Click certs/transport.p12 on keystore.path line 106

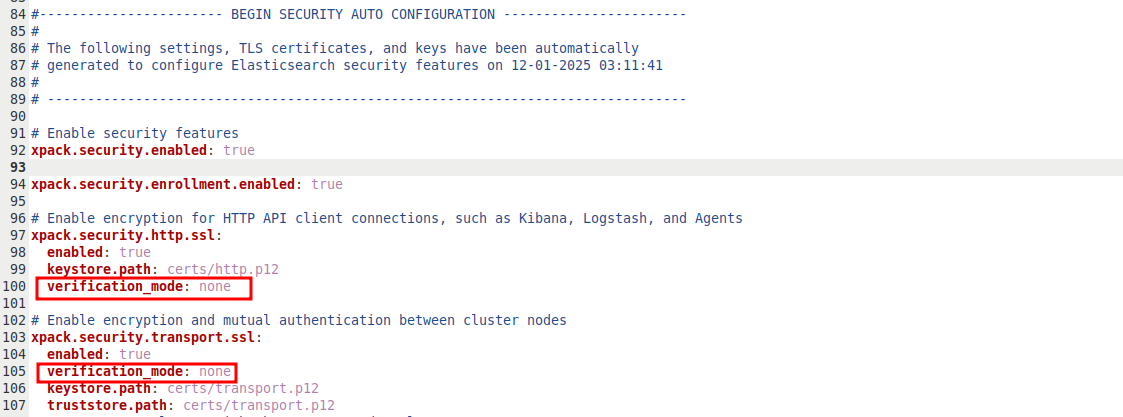[243, 388]
